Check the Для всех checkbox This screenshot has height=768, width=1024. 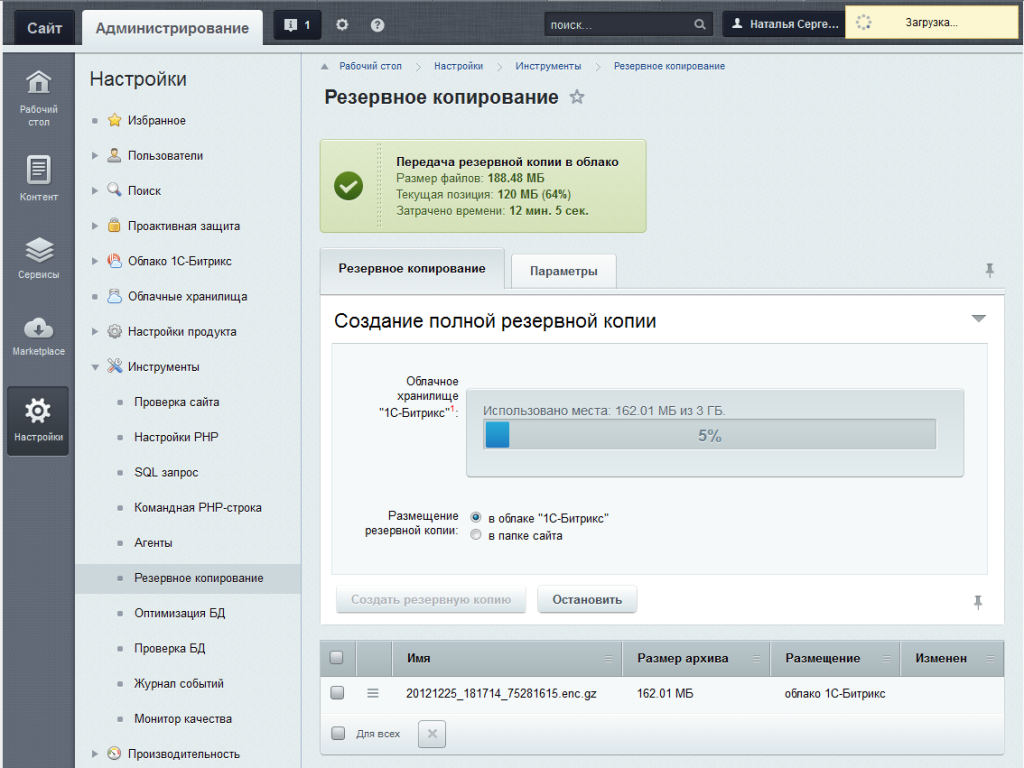click(x=338, y=733)
